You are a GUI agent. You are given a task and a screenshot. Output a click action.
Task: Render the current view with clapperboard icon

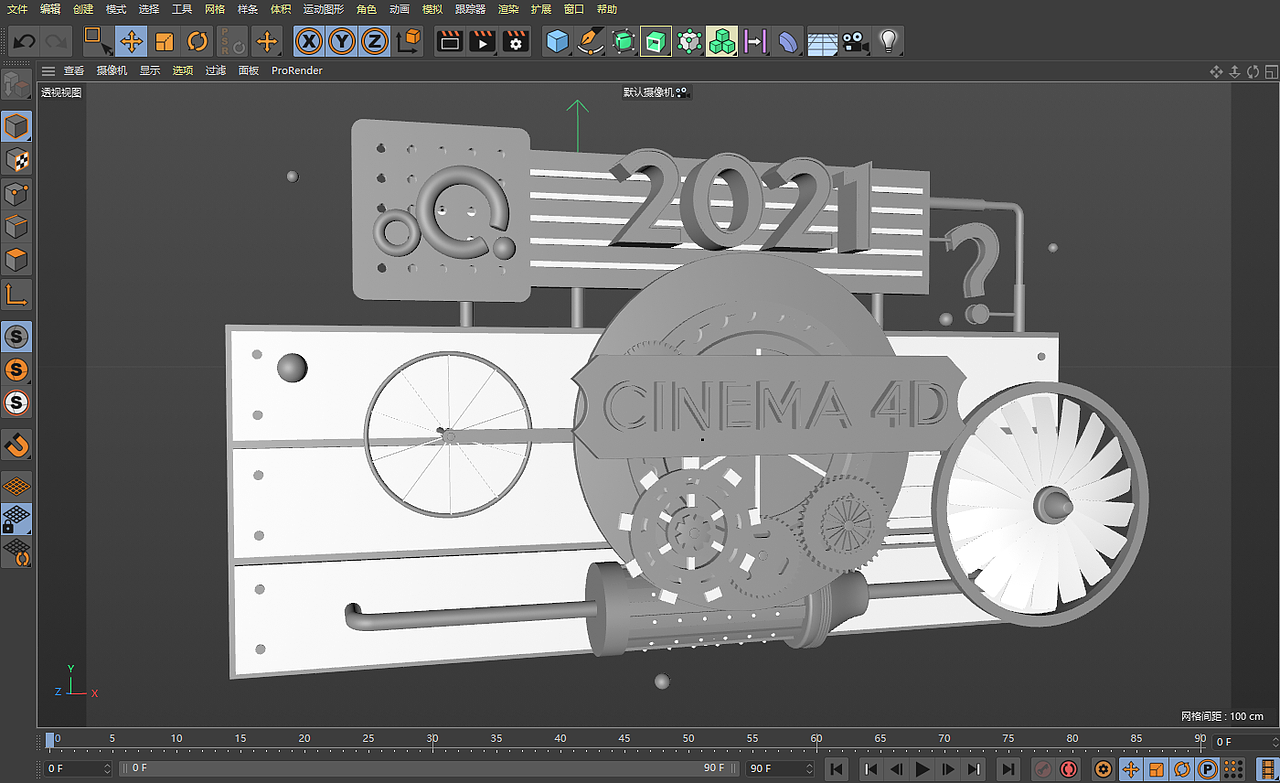(x=450, y=41)
